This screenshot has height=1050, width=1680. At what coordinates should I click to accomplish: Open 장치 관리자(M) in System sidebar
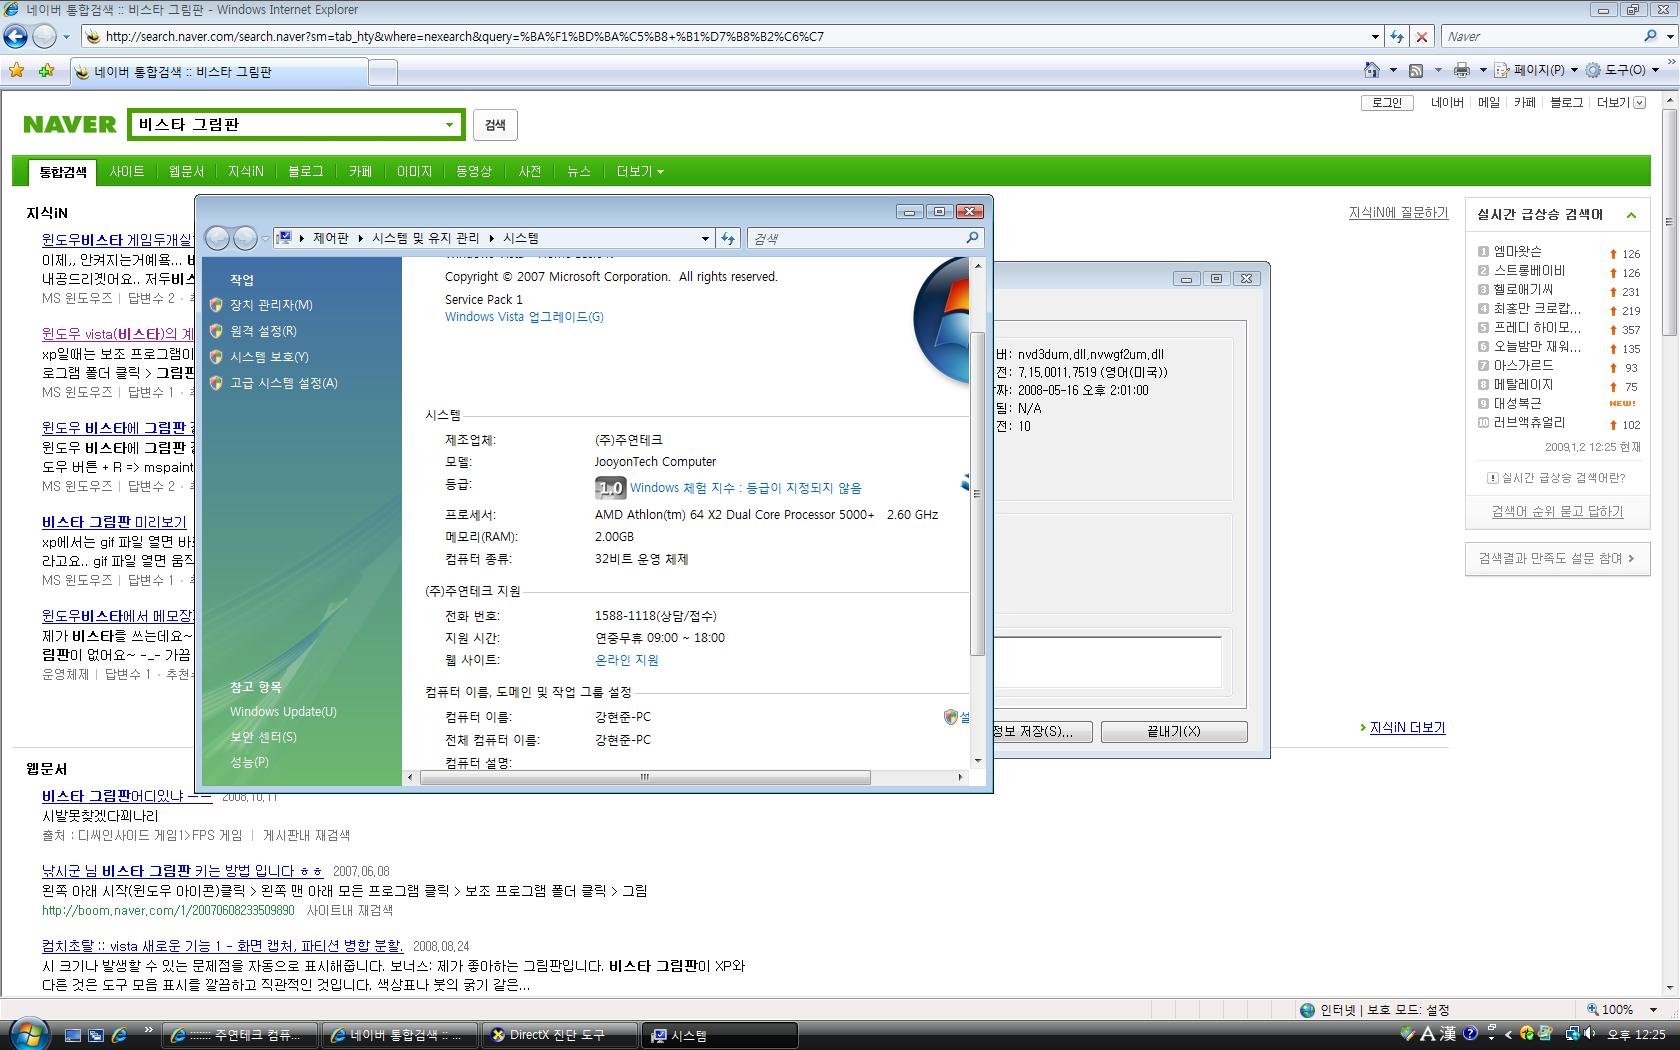click(x=271, y=305)
